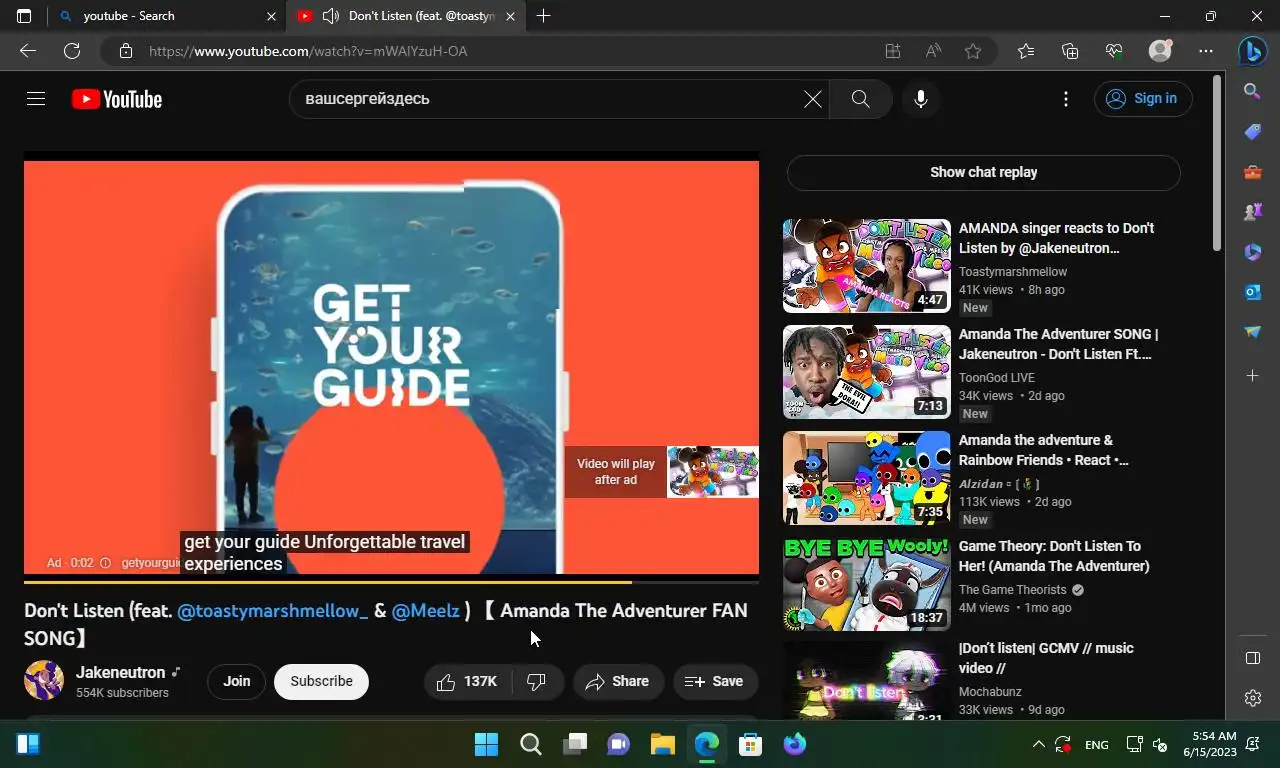This screenshot has height=768, width=1280.
Task: Dislike the video with thumbs down
Action: tap(537, 681)
